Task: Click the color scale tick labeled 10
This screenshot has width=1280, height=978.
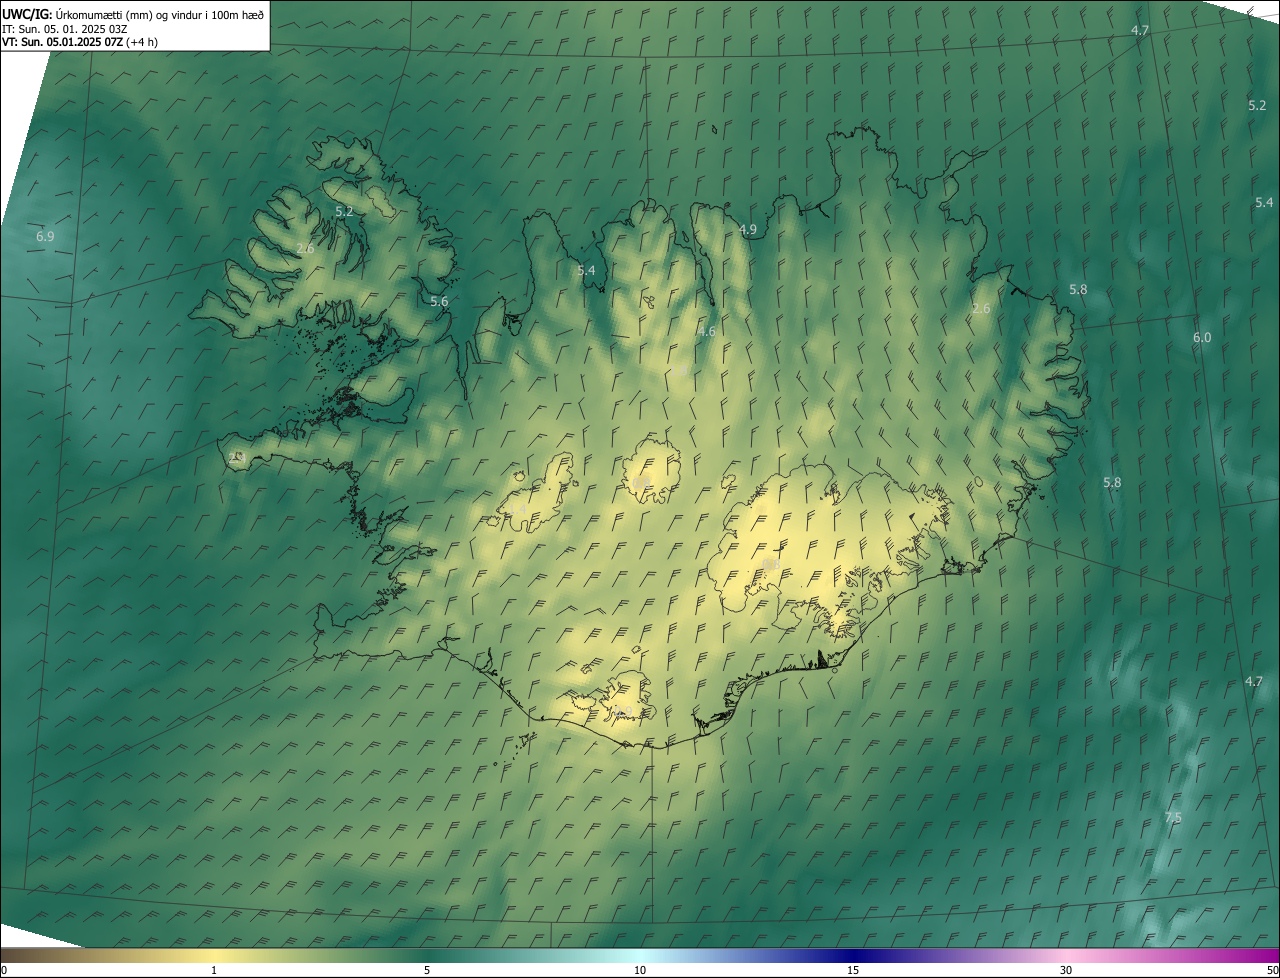Action: coord(640,971)
